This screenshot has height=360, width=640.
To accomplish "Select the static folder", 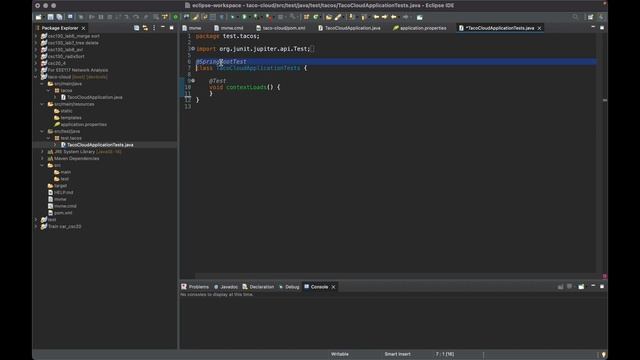I will point(67,111).
